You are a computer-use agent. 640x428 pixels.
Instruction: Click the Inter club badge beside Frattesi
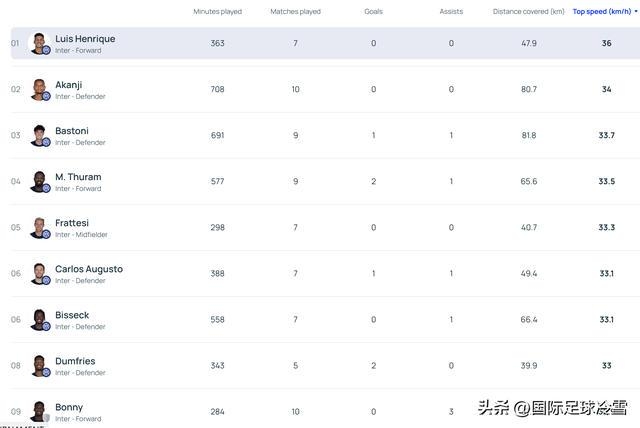click(46, 234)
